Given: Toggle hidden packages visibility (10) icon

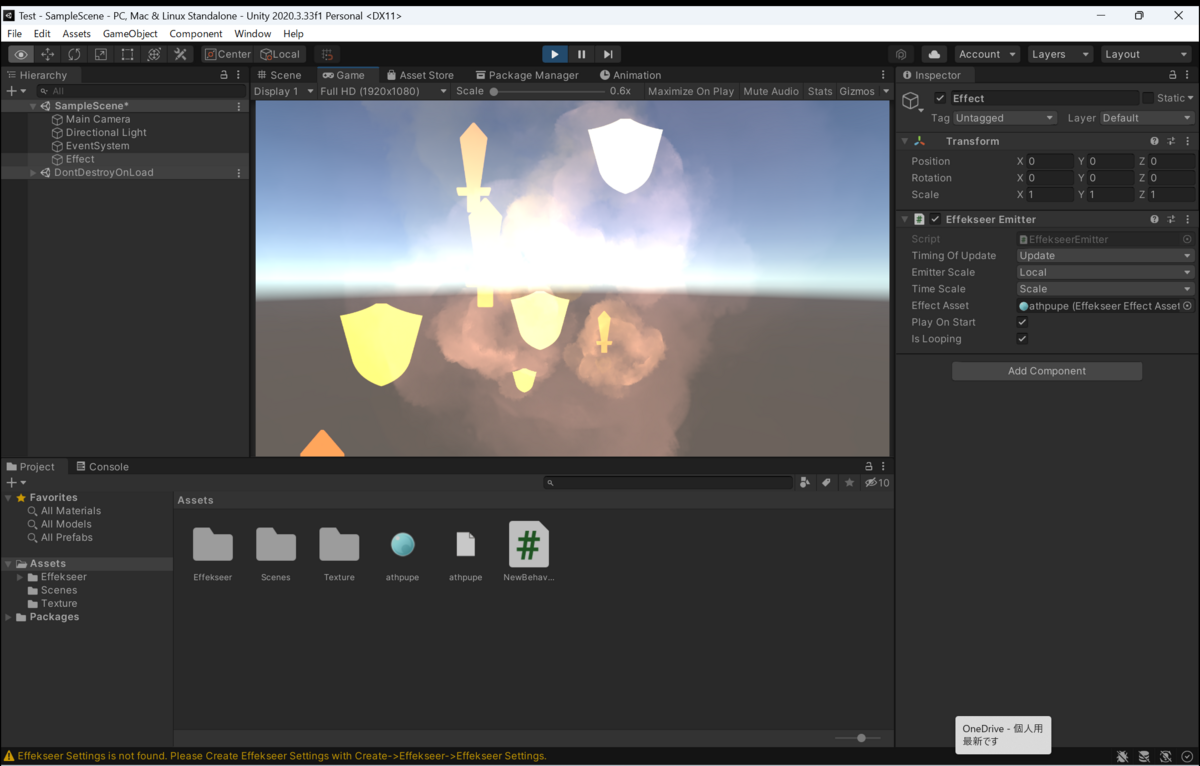Looking at the screenshot, I should [877, 482].
